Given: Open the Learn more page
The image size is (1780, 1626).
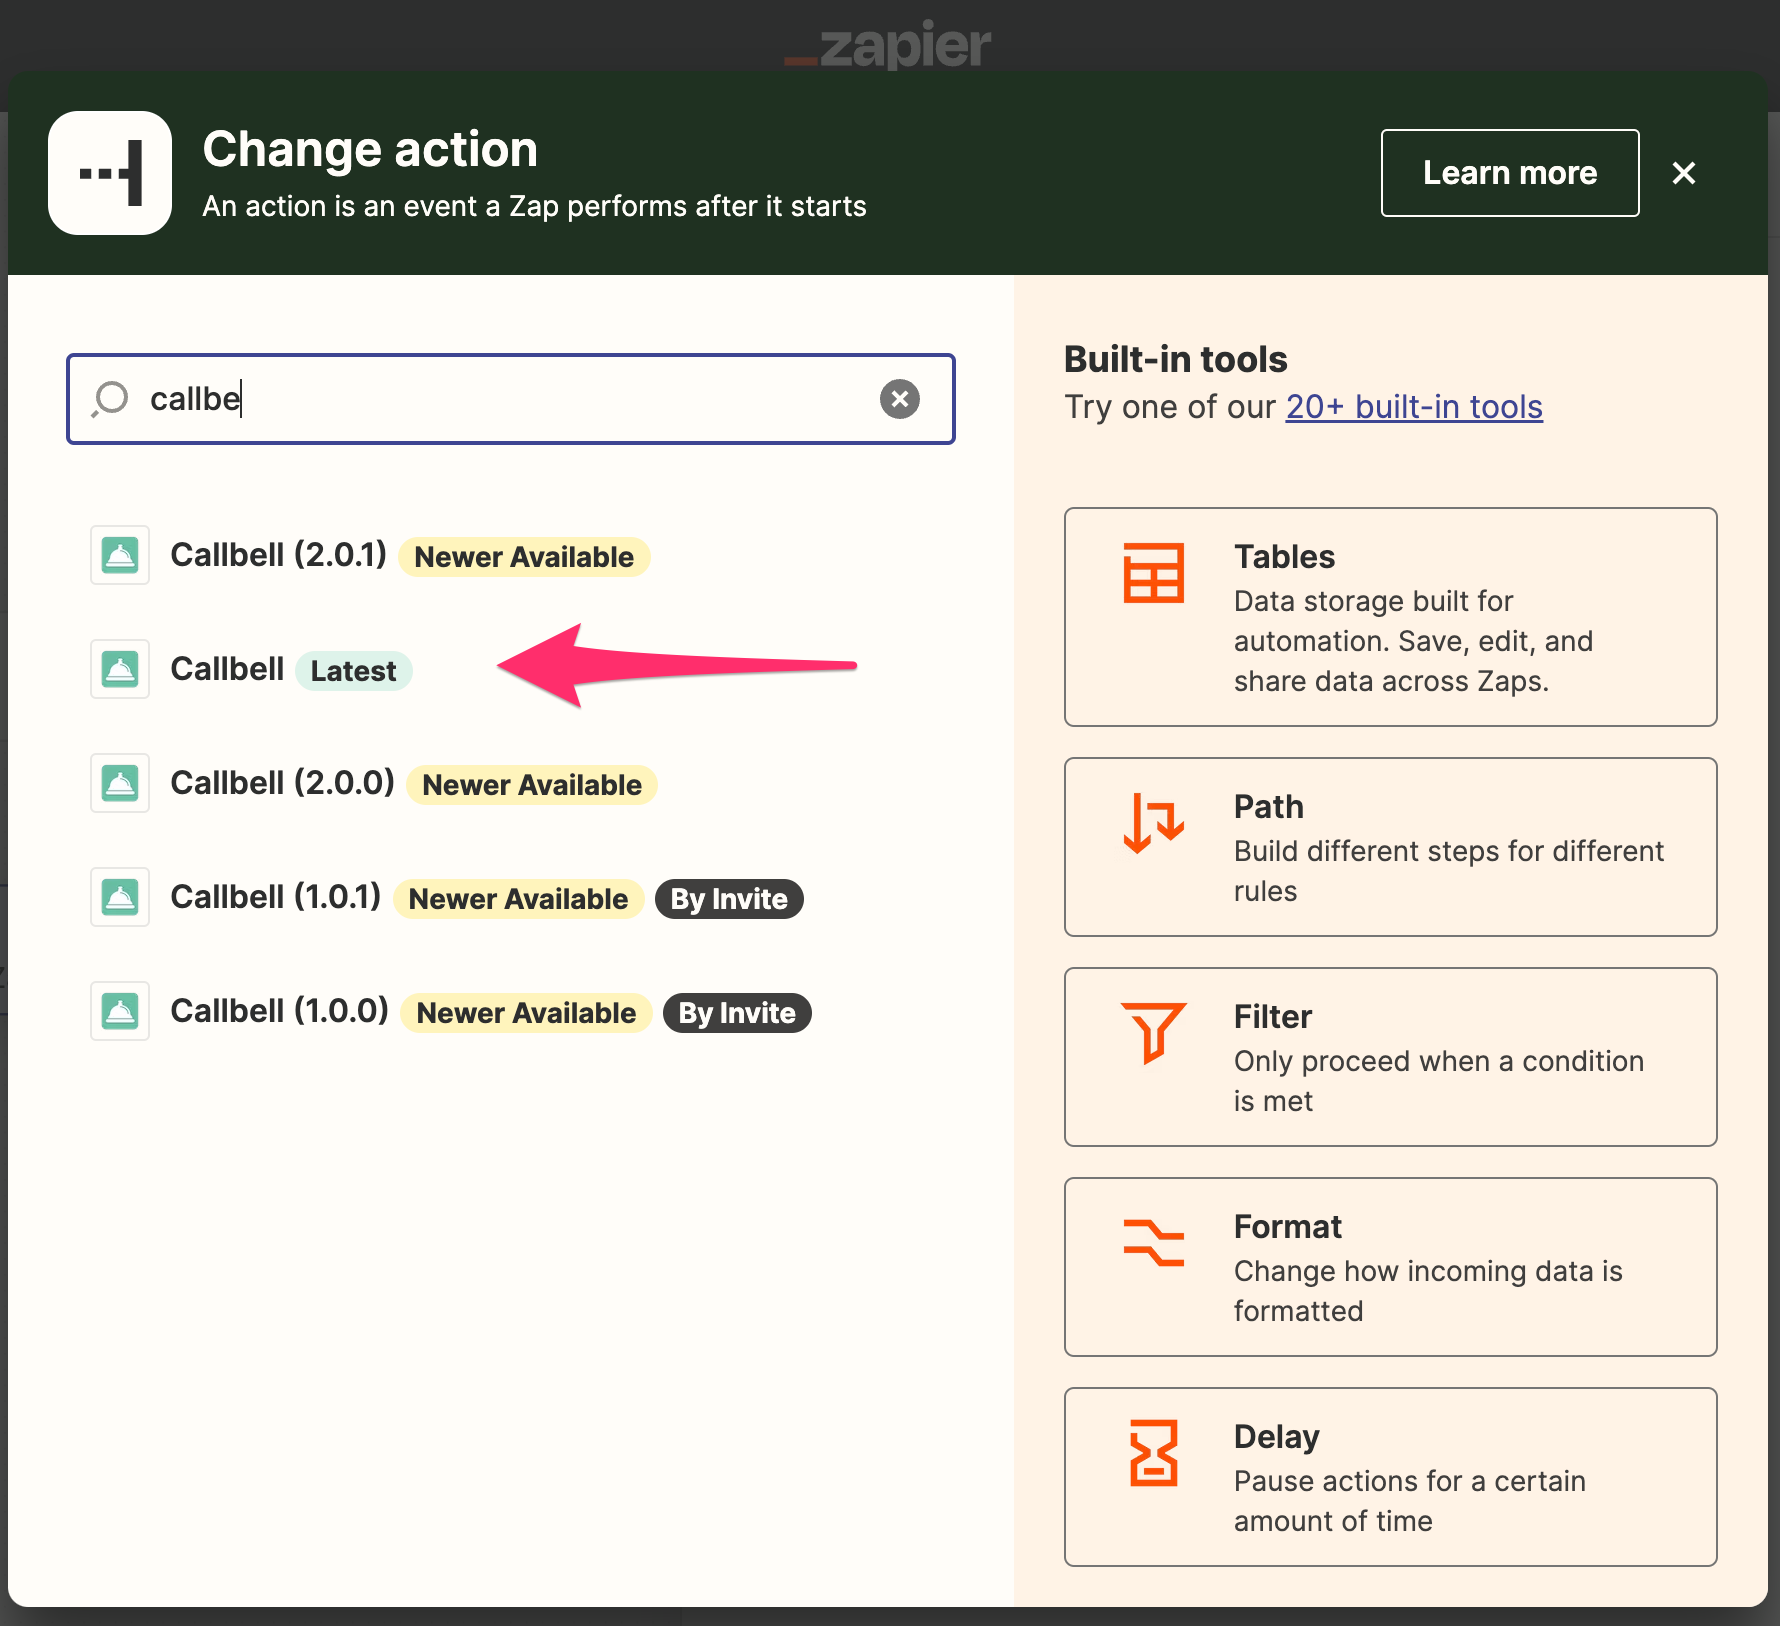Looking at the screenshot, I should (x=1510, y=173).
